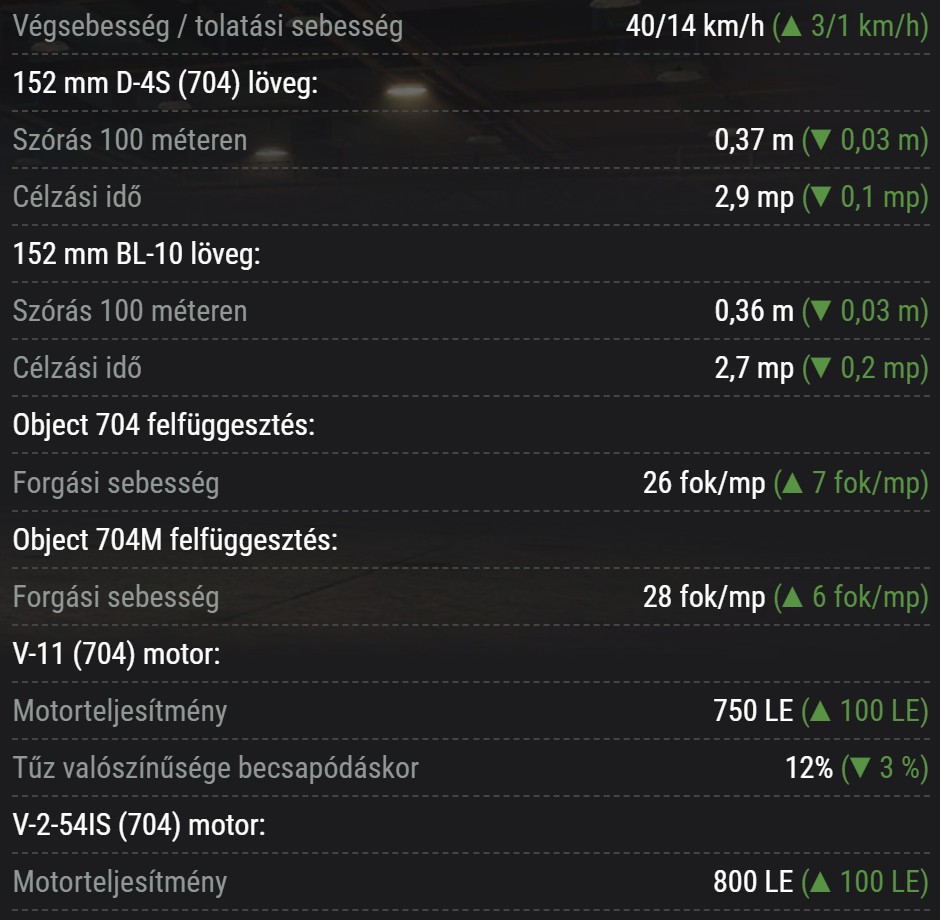Click down arrow beside 3 % fire chance
Viewport: 940px width, 920px height.
860,768
